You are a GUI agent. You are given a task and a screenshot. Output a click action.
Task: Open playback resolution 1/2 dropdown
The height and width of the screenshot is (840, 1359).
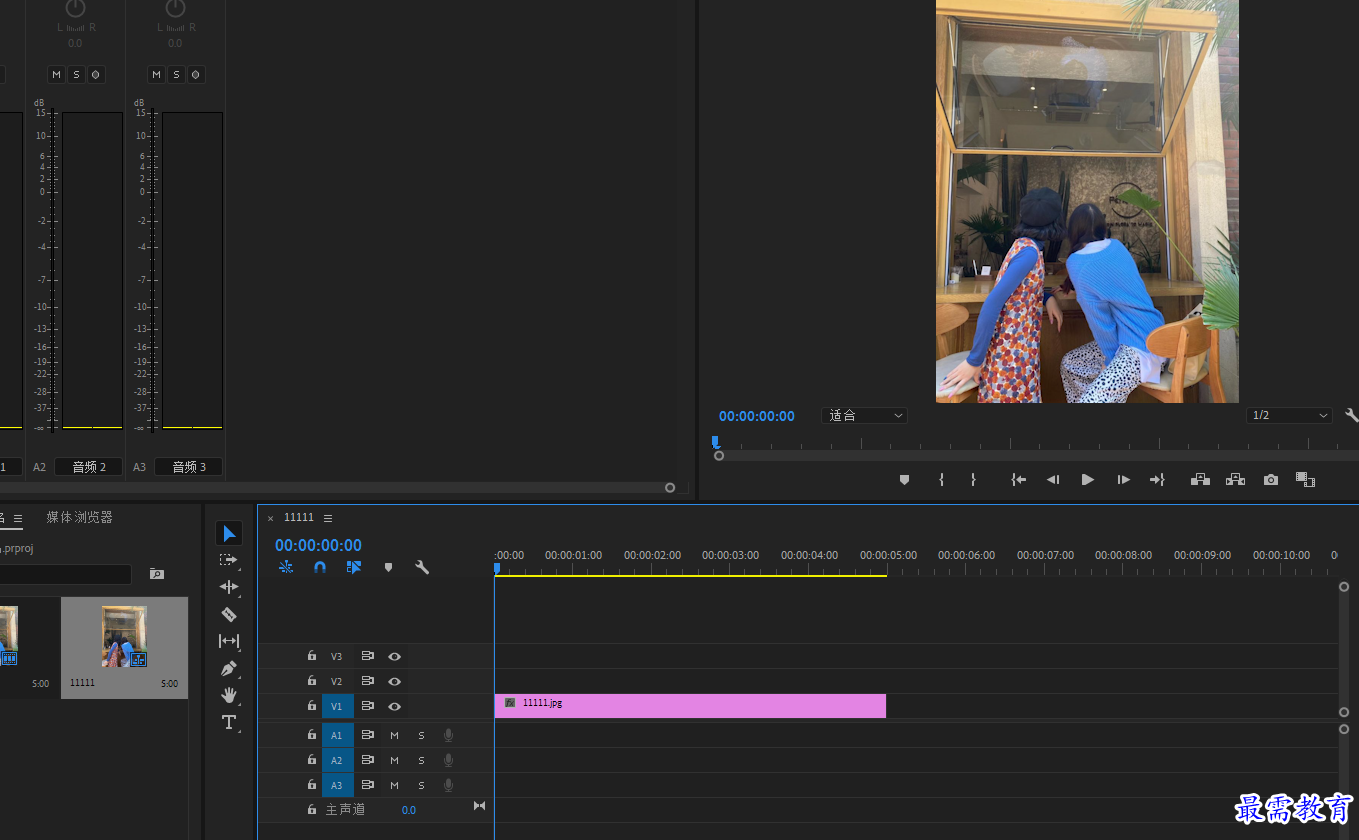point(1290,415)
